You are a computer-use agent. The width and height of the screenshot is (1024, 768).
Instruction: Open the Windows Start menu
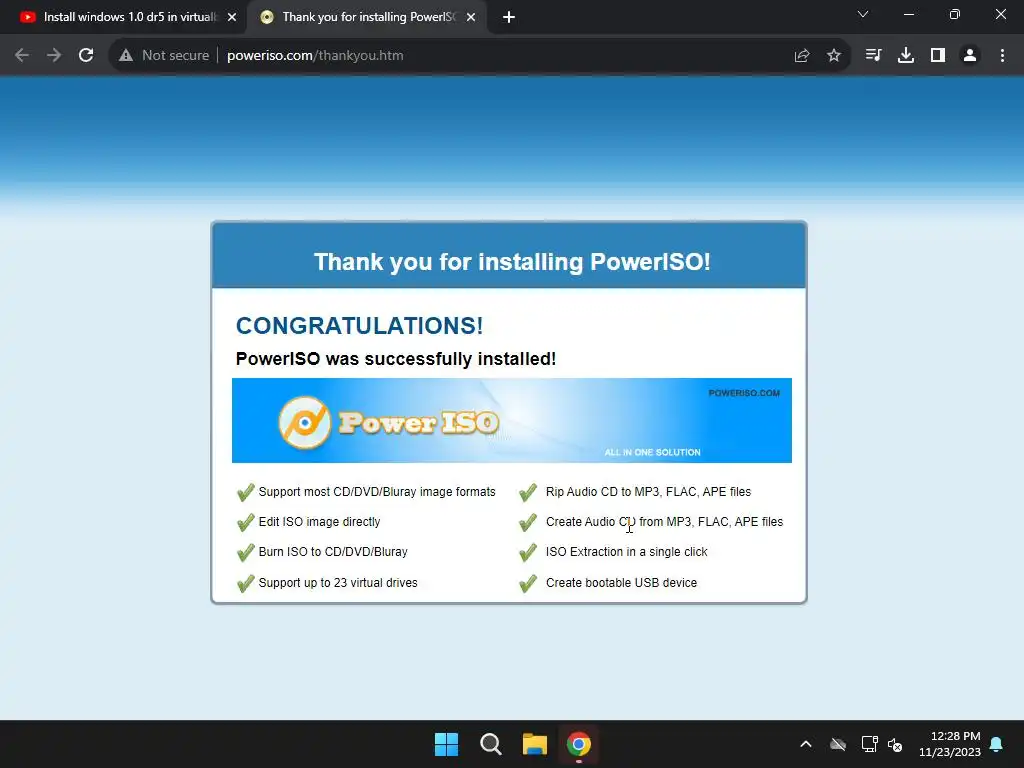(x=447, y=744)
